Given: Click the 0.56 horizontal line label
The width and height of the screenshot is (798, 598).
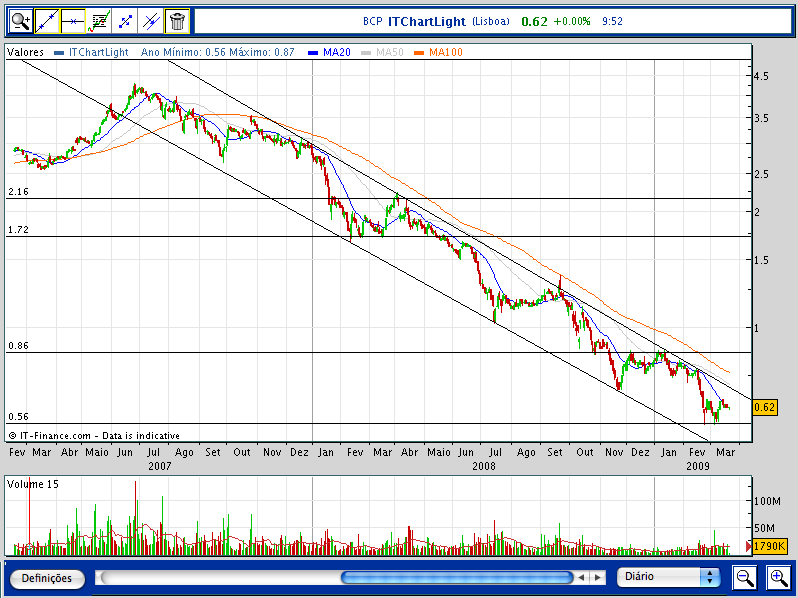Looking at the screenshot, I should click(18, 417).
